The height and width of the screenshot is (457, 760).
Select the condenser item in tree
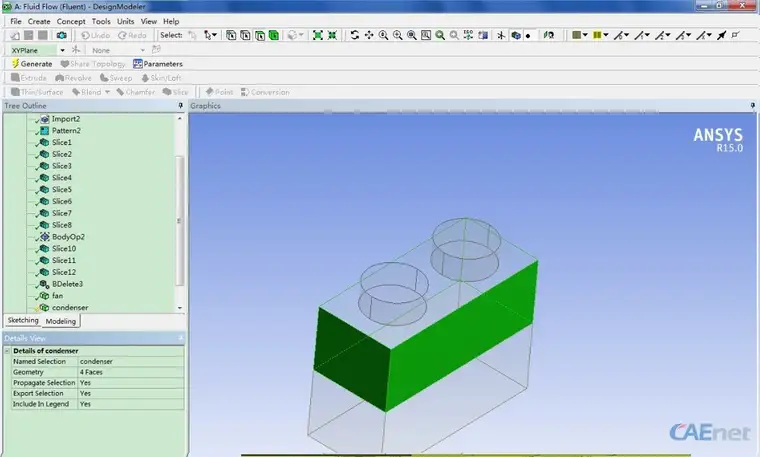coord(70,307)
